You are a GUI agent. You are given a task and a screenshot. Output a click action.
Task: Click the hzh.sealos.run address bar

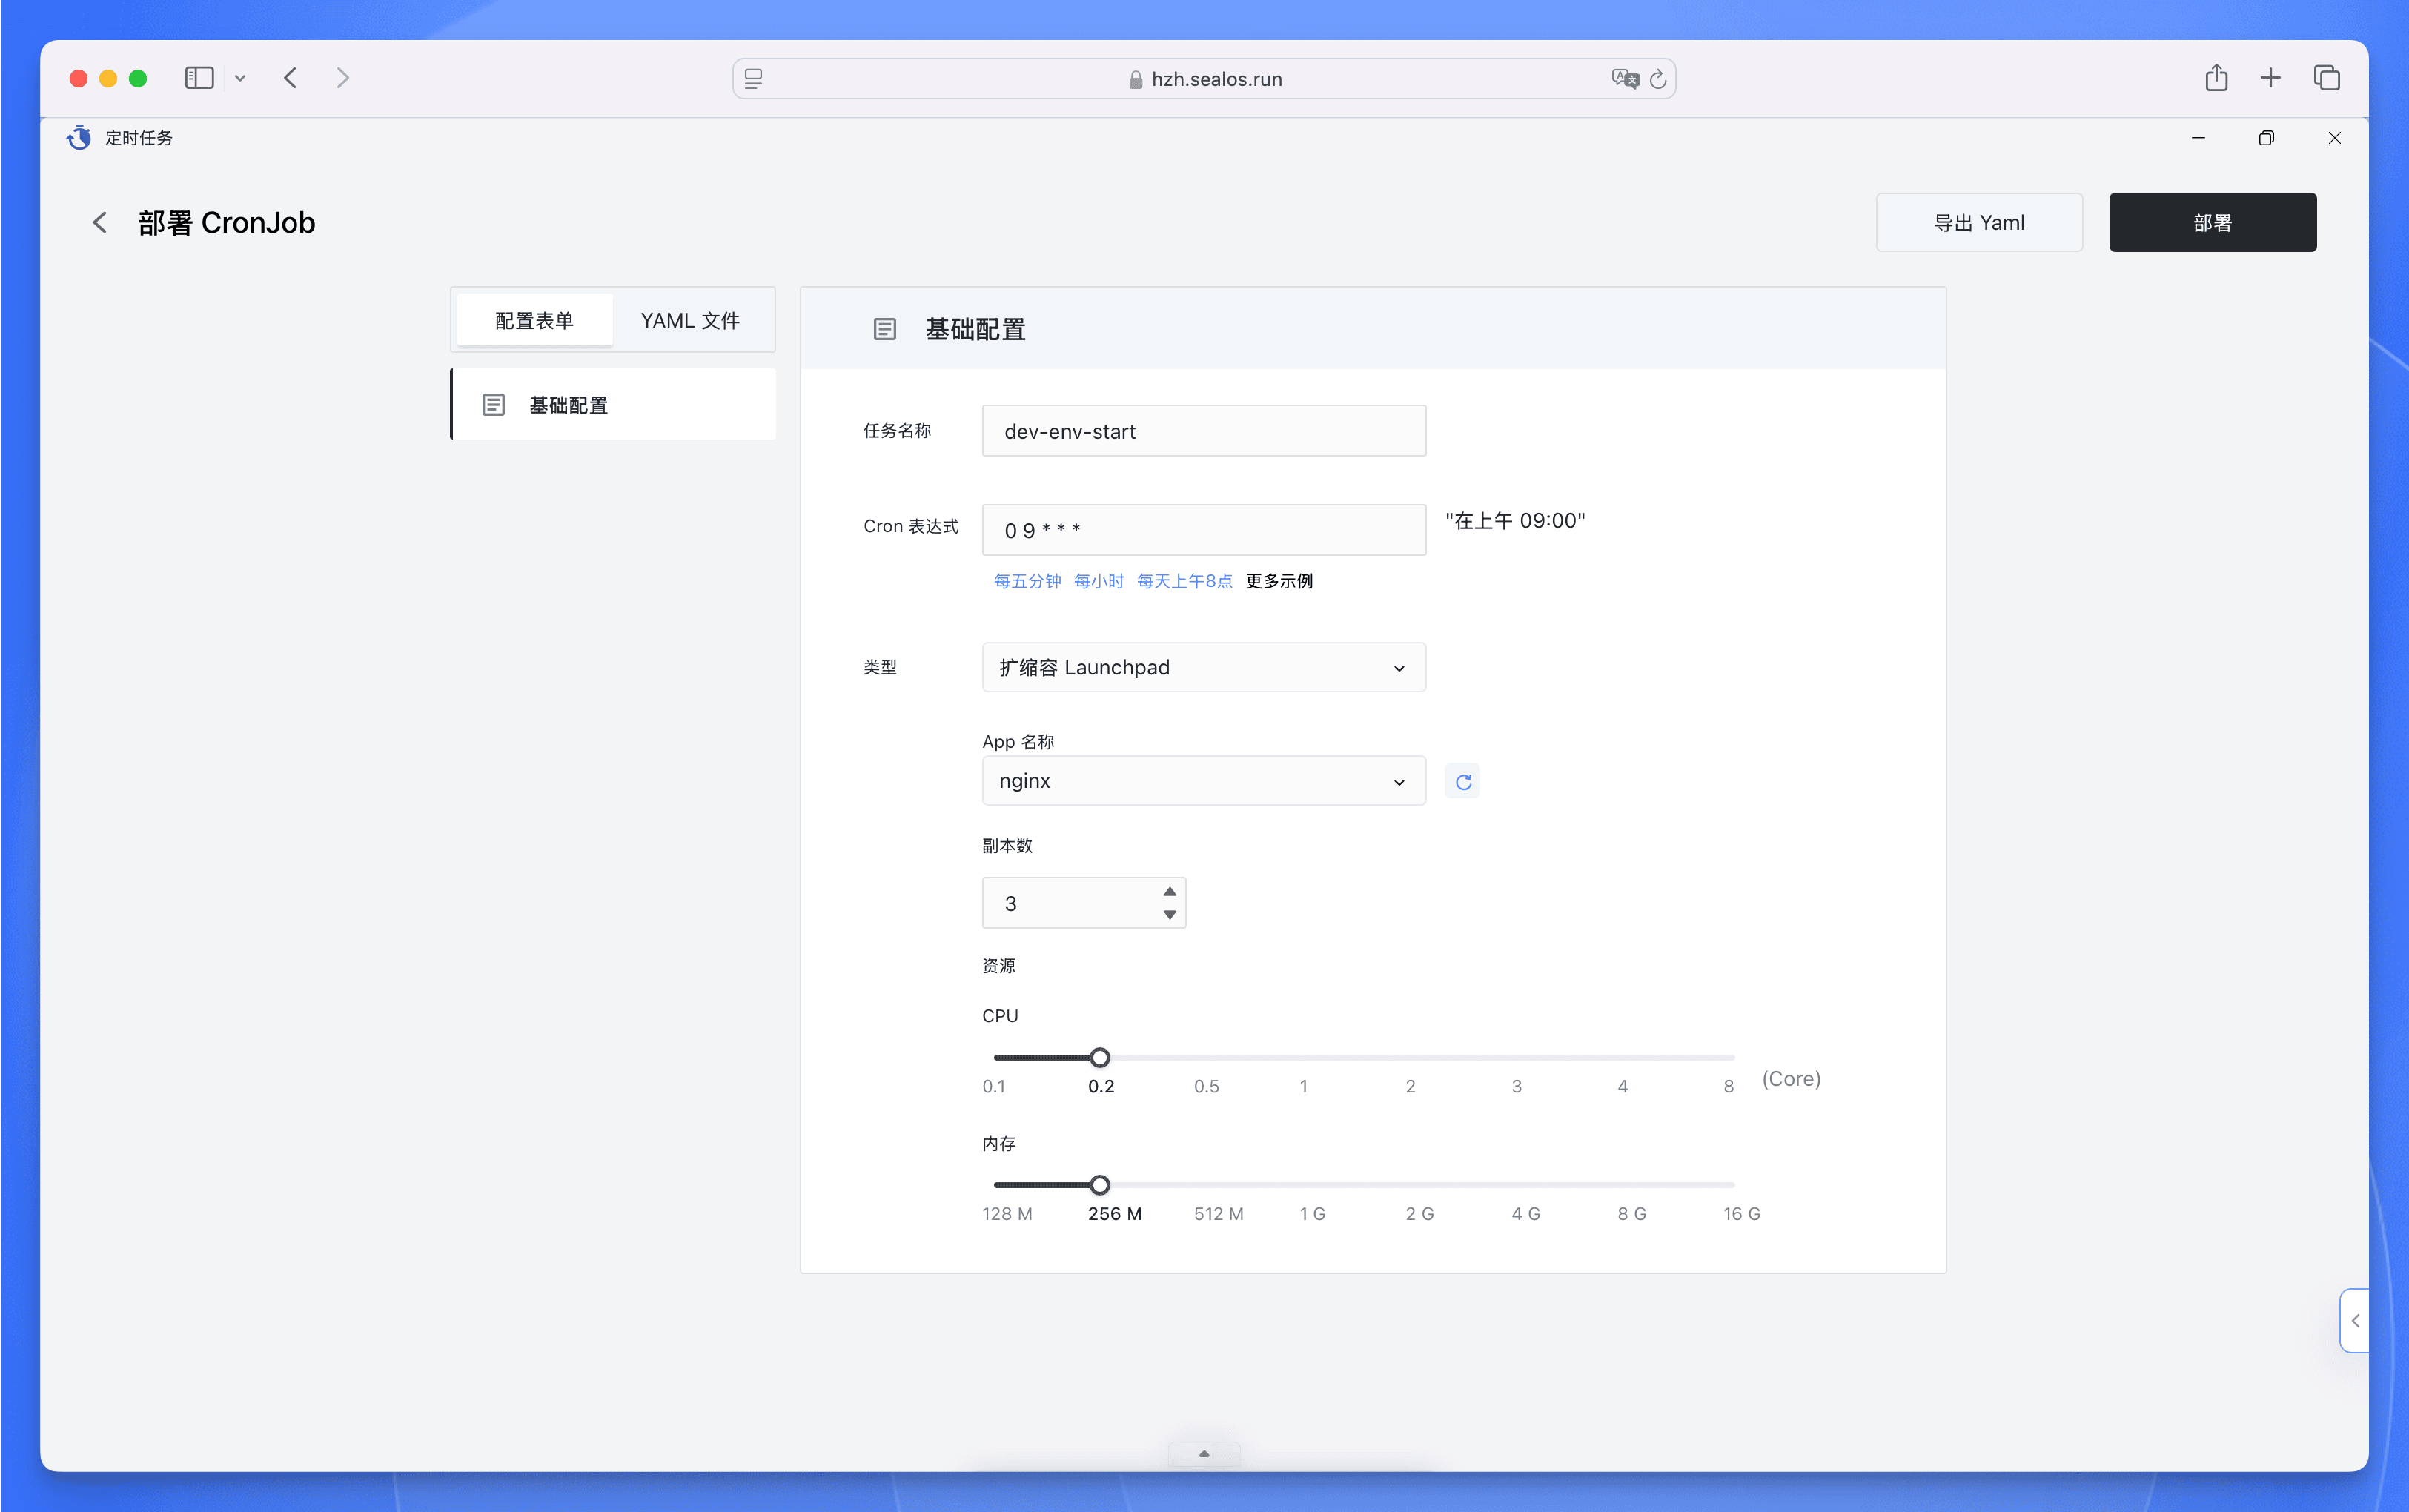[x=1204, y=79]
